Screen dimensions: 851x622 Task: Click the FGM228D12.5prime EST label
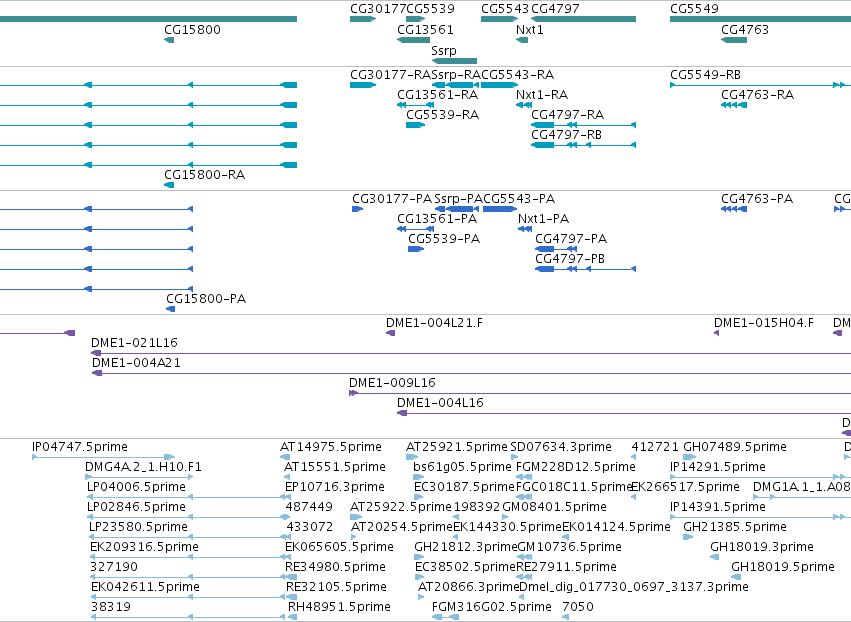tap(576, 467)
